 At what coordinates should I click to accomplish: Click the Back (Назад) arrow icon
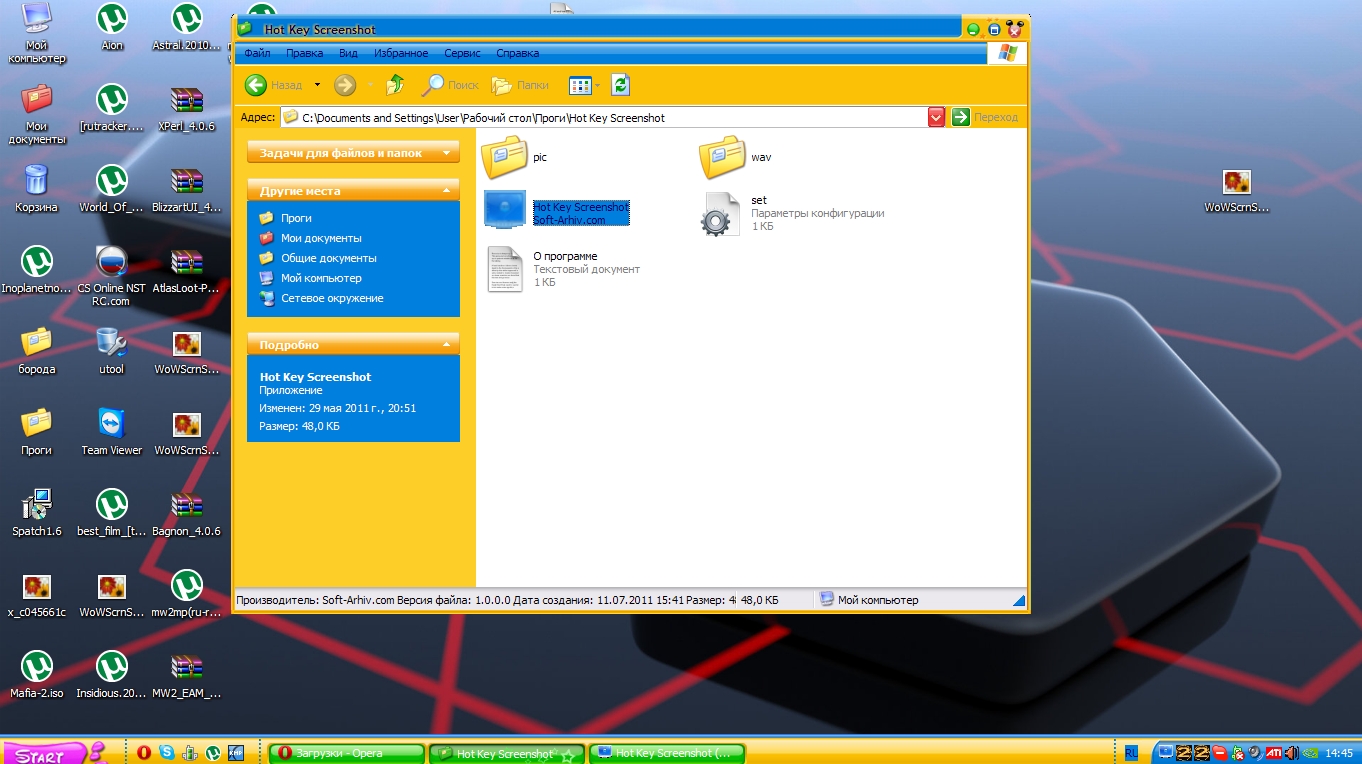[x=256, y=85]
